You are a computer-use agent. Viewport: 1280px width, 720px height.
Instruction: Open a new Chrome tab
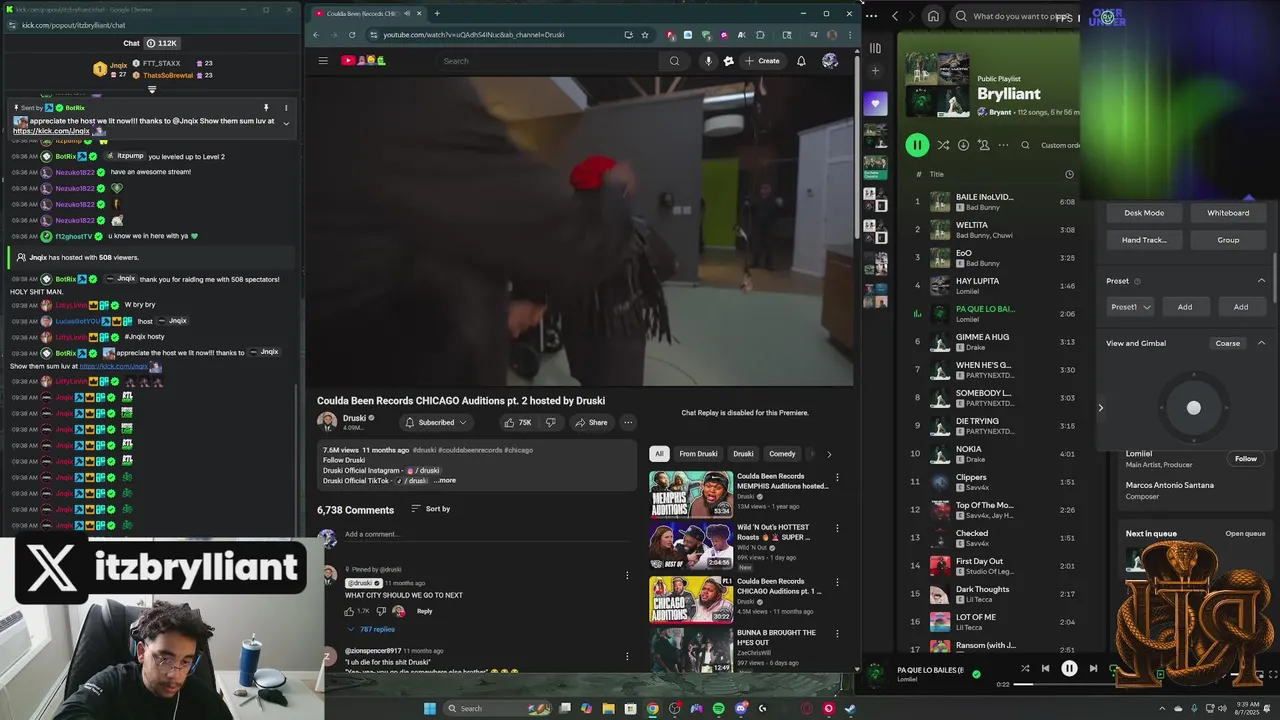click(x=437, y=14)
